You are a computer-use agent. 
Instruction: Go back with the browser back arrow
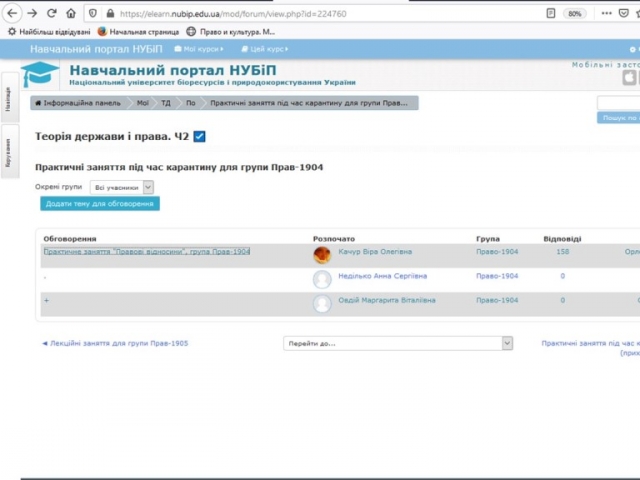tap(12, 13)
